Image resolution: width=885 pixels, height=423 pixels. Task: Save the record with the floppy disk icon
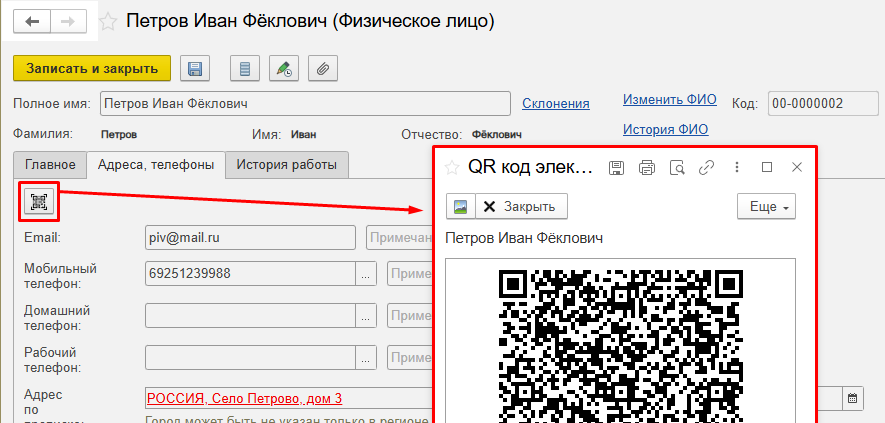tap(195, 69)
